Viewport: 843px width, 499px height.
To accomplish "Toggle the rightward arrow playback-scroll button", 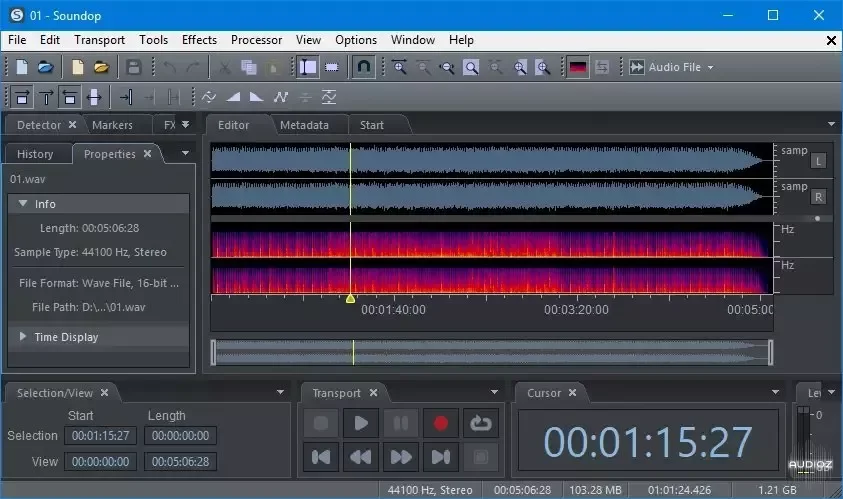I will click(22, 97).
